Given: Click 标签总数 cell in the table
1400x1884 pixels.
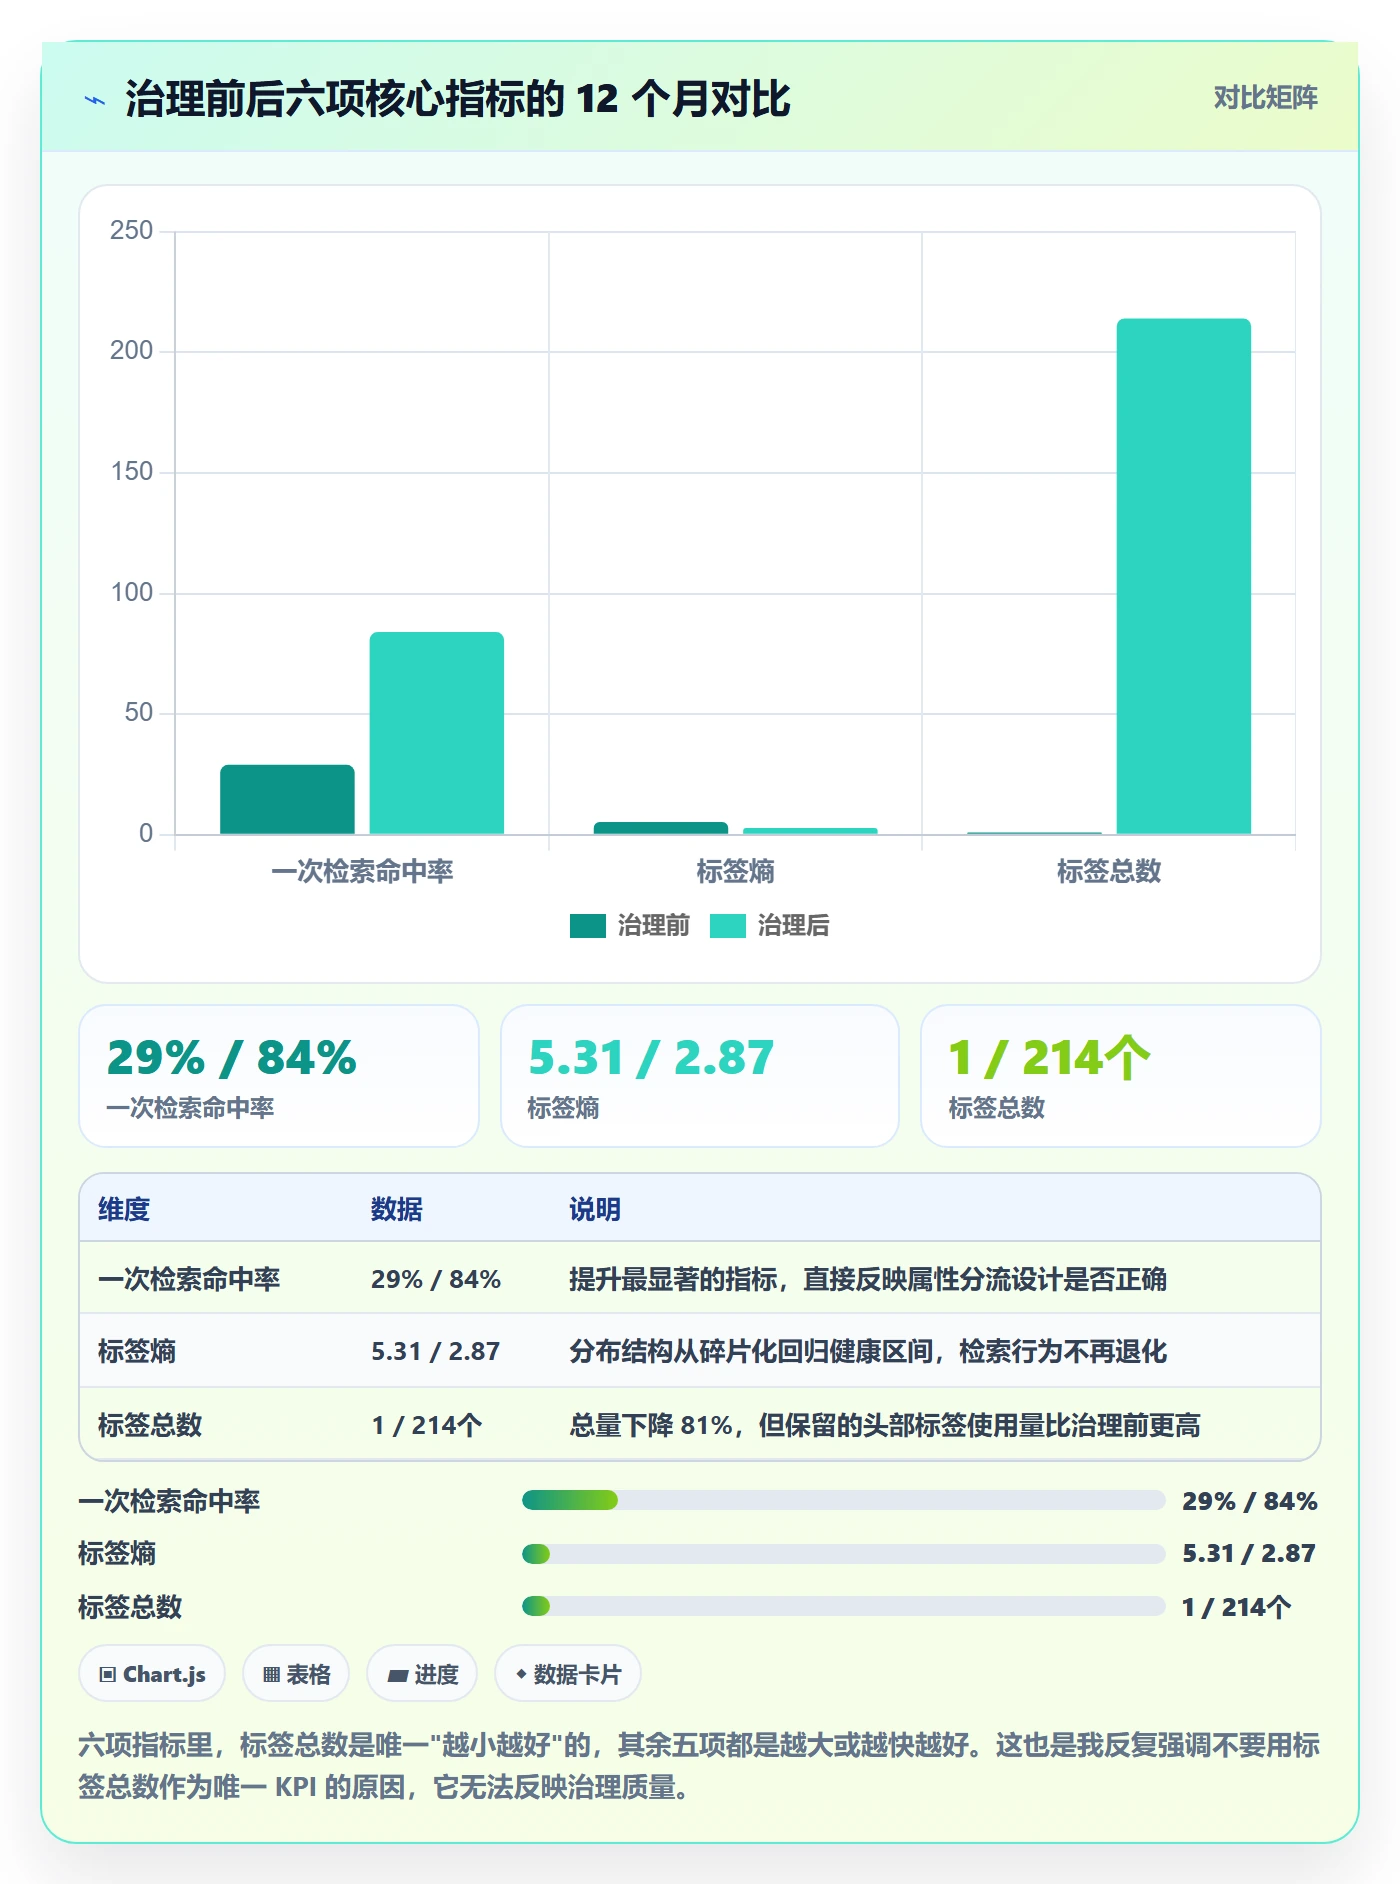Looking at the screenshot, I should [150, 1425].
